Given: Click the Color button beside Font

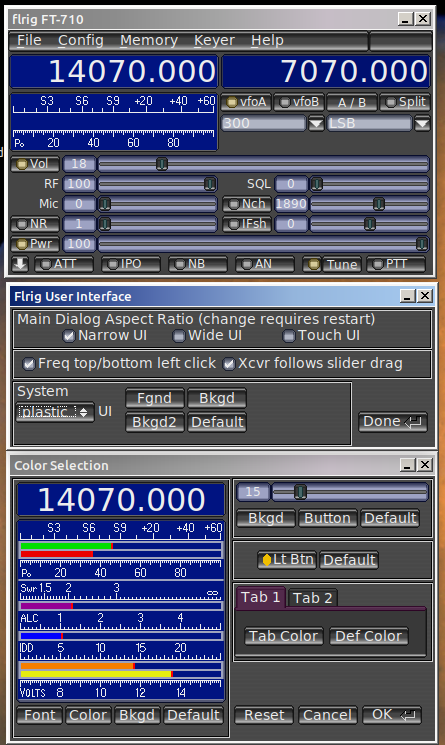Looking at the screenshot, I should click(88, 715).
